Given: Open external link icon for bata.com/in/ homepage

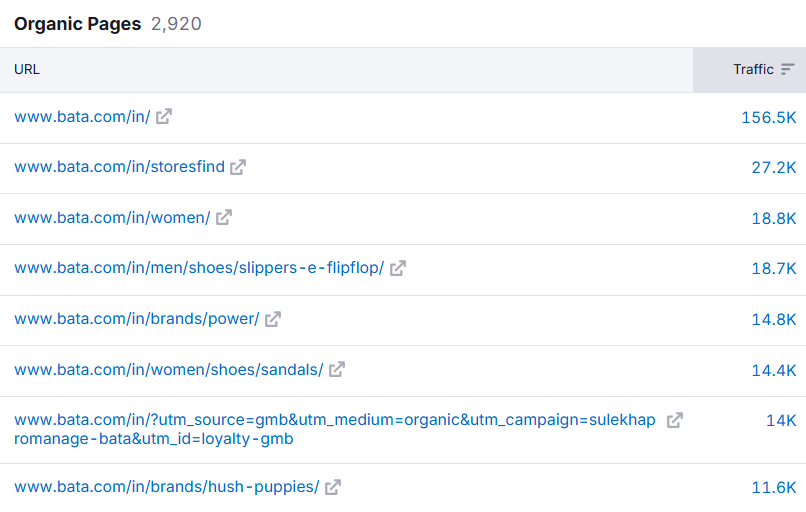Looking at the screenshot, I should pyautogui.click(x=164, y=117).
